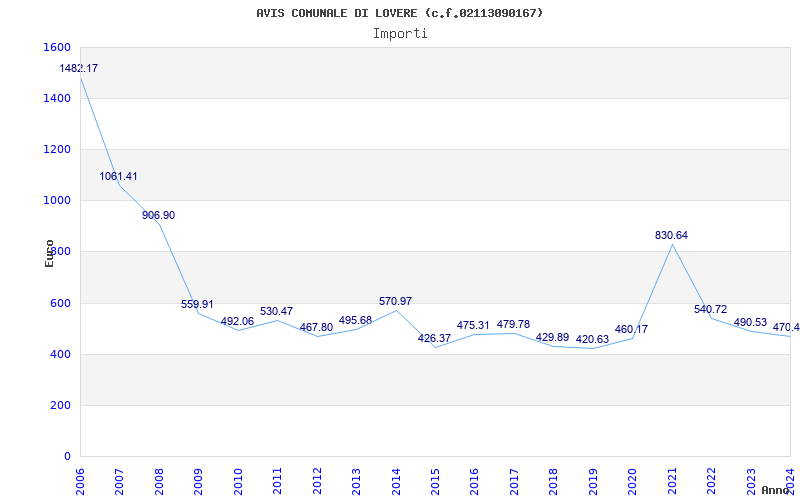Screen dimensions: 800x500
Task: Click the 2009 x-axis year label
Action: point(198,480)
